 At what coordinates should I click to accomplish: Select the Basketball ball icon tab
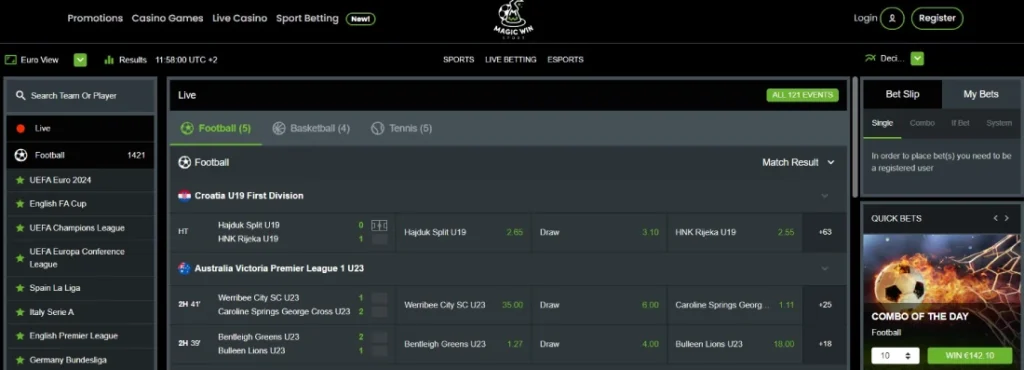click(x=279, y=129)
